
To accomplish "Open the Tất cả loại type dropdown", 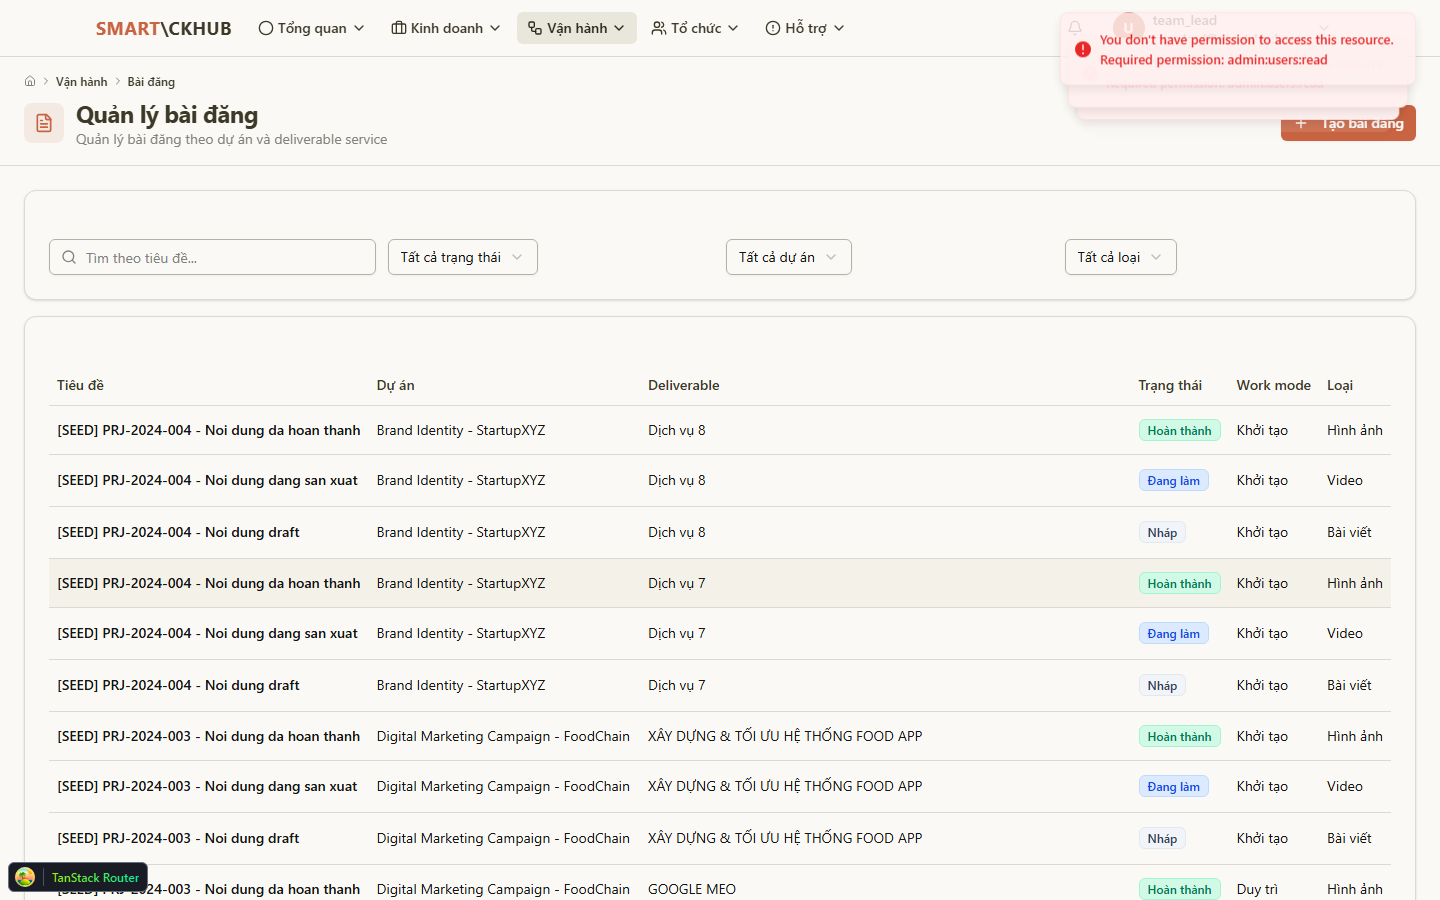I will pyautogui.click(x=1120, y=257).
